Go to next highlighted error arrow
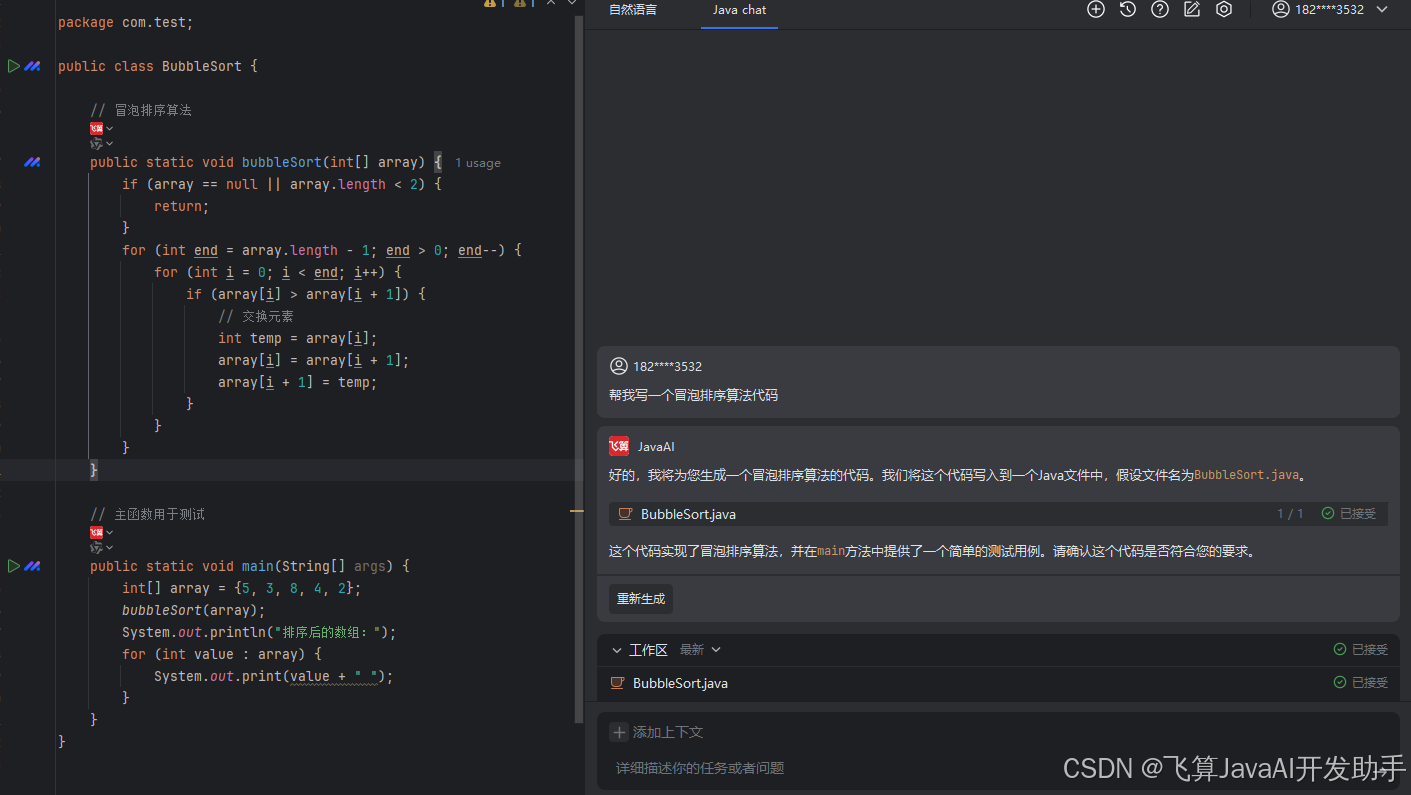The image size is (1411, 795). point(572,3)
